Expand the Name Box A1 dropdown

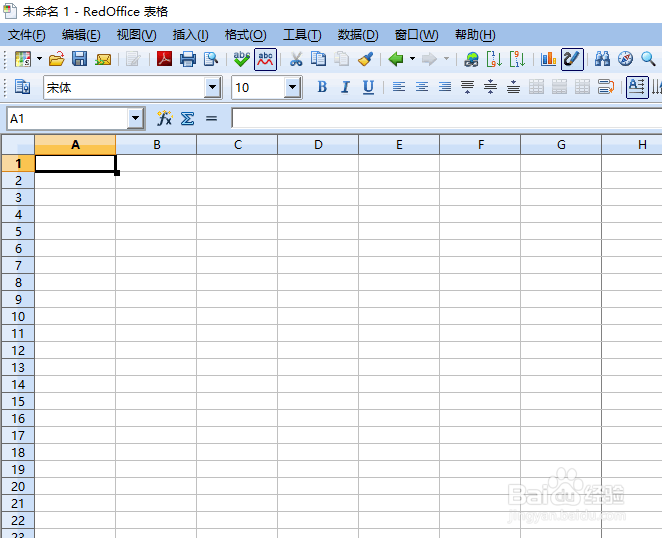[135, 119]
